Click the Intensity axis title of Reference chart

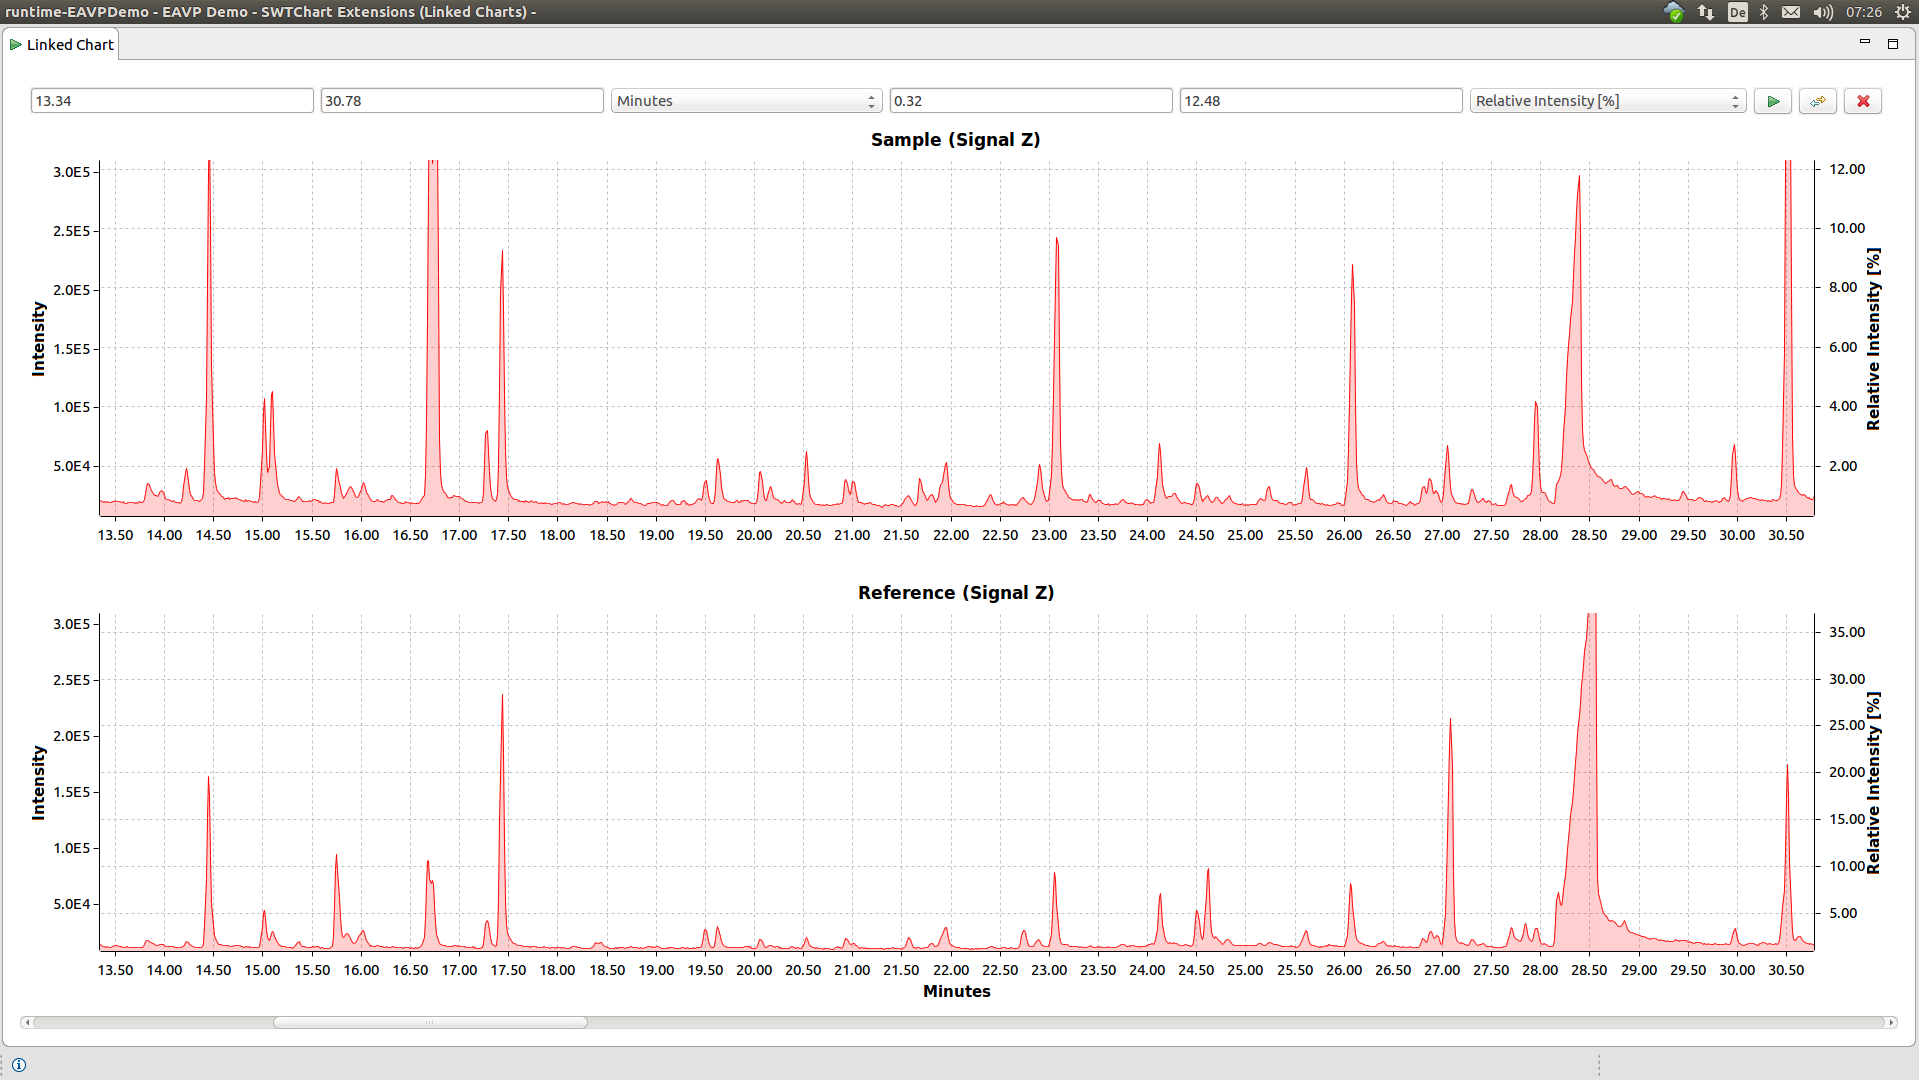[39, 783]
